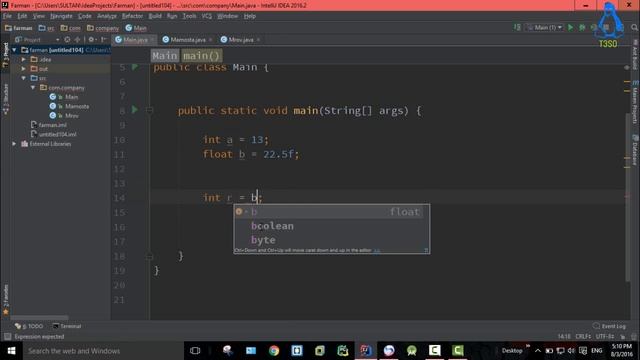Click scroll from source icon in Project panel
The height and width of the screenshot is (360, 640).
[67, 40]
